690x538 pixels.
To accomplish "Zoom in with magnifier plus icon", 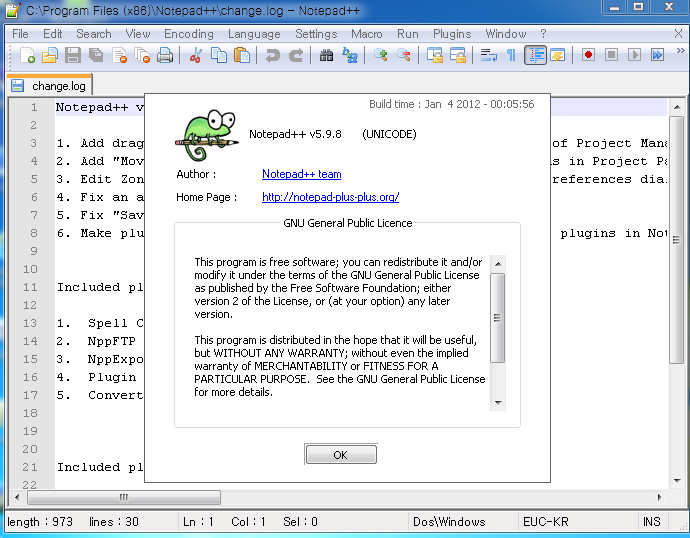I will click(x=381, y=55).
